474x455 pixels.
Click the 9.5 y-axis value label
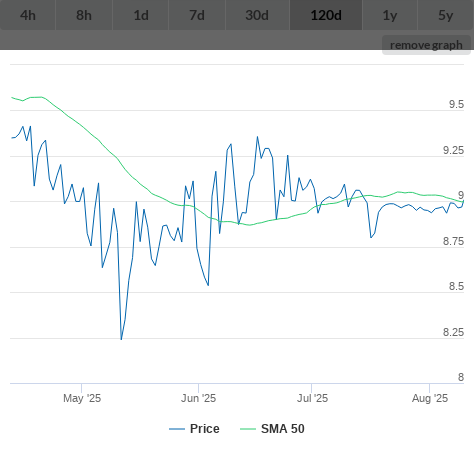(456, 104)
